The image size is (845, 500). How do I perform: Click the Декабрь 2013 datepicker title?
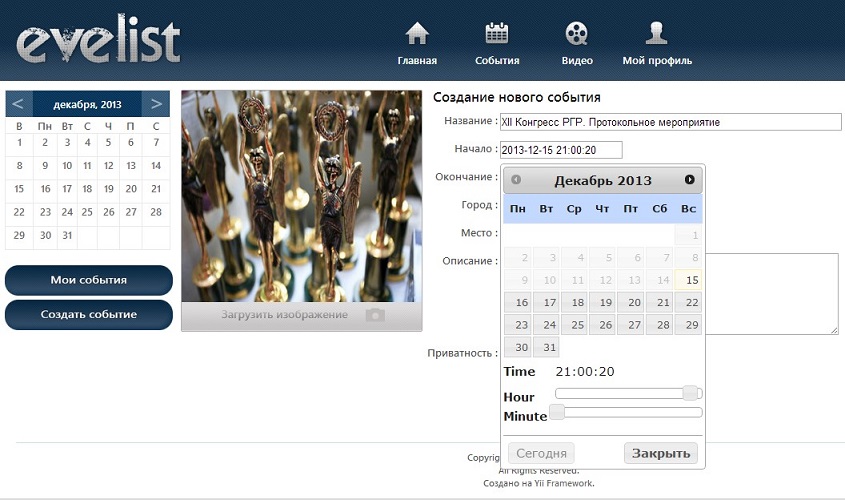tap(602, 180)
